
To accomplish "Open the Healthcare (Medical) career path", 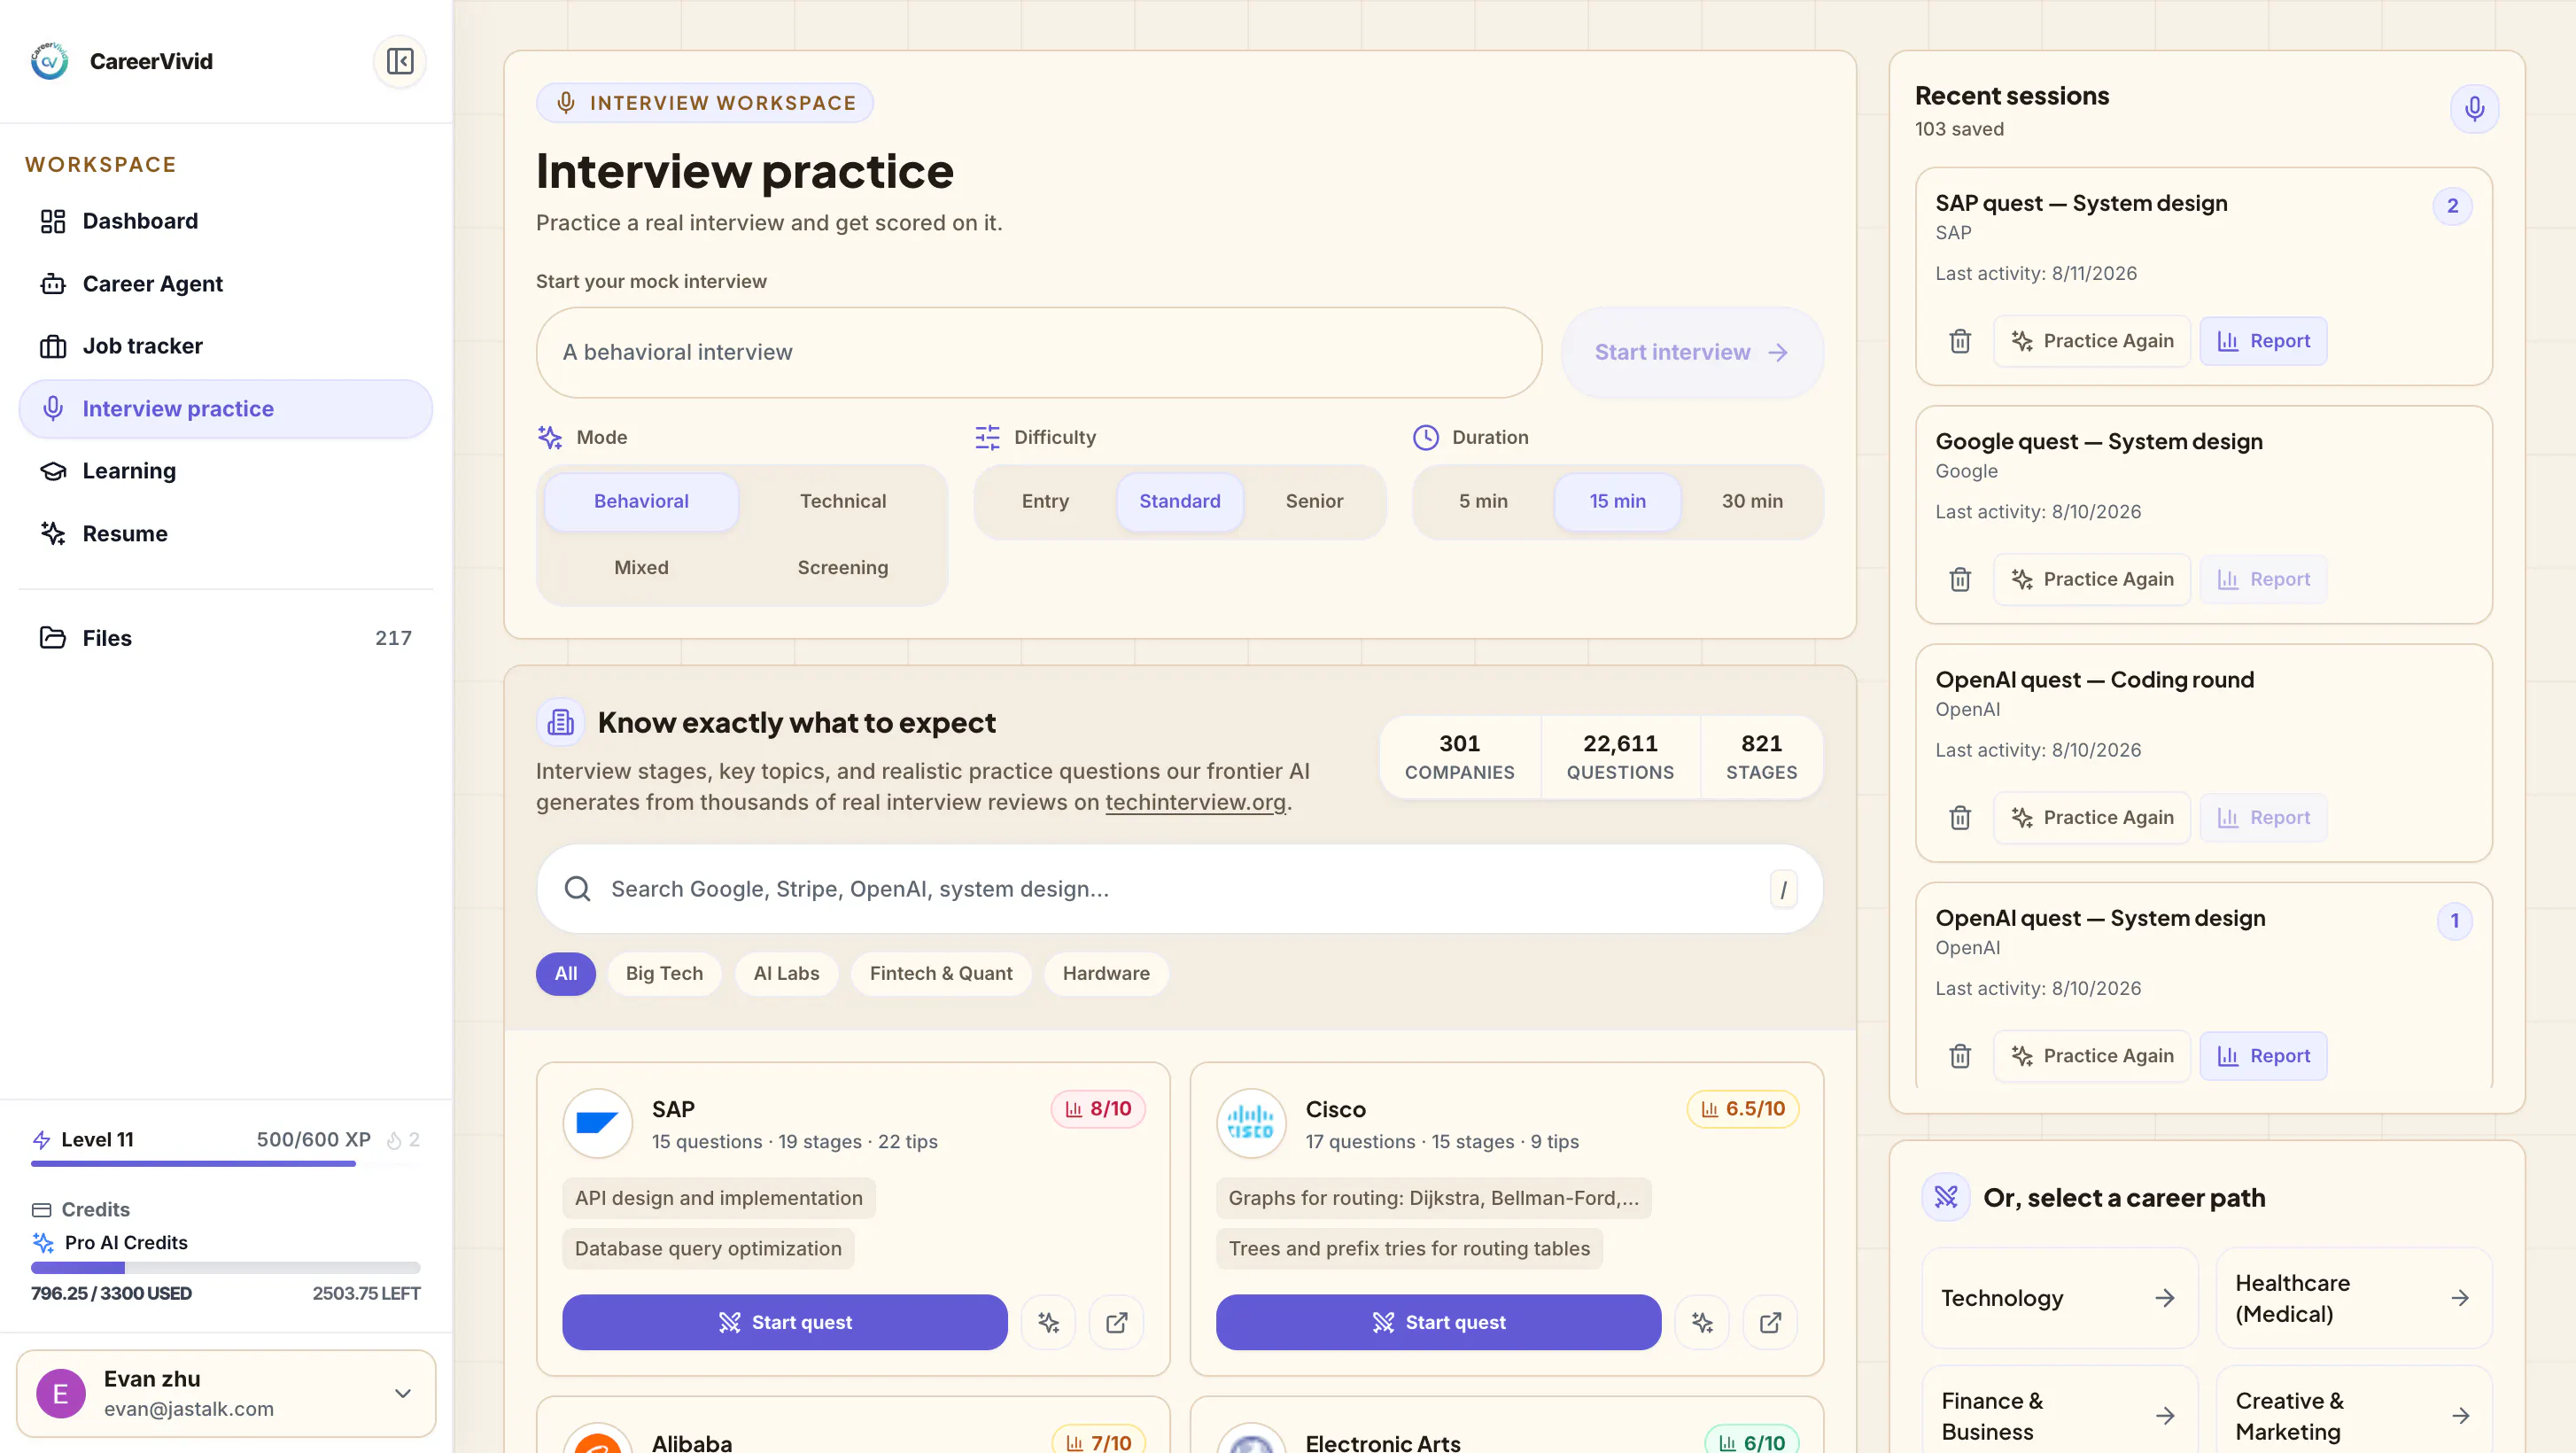I will 2354,1298.
